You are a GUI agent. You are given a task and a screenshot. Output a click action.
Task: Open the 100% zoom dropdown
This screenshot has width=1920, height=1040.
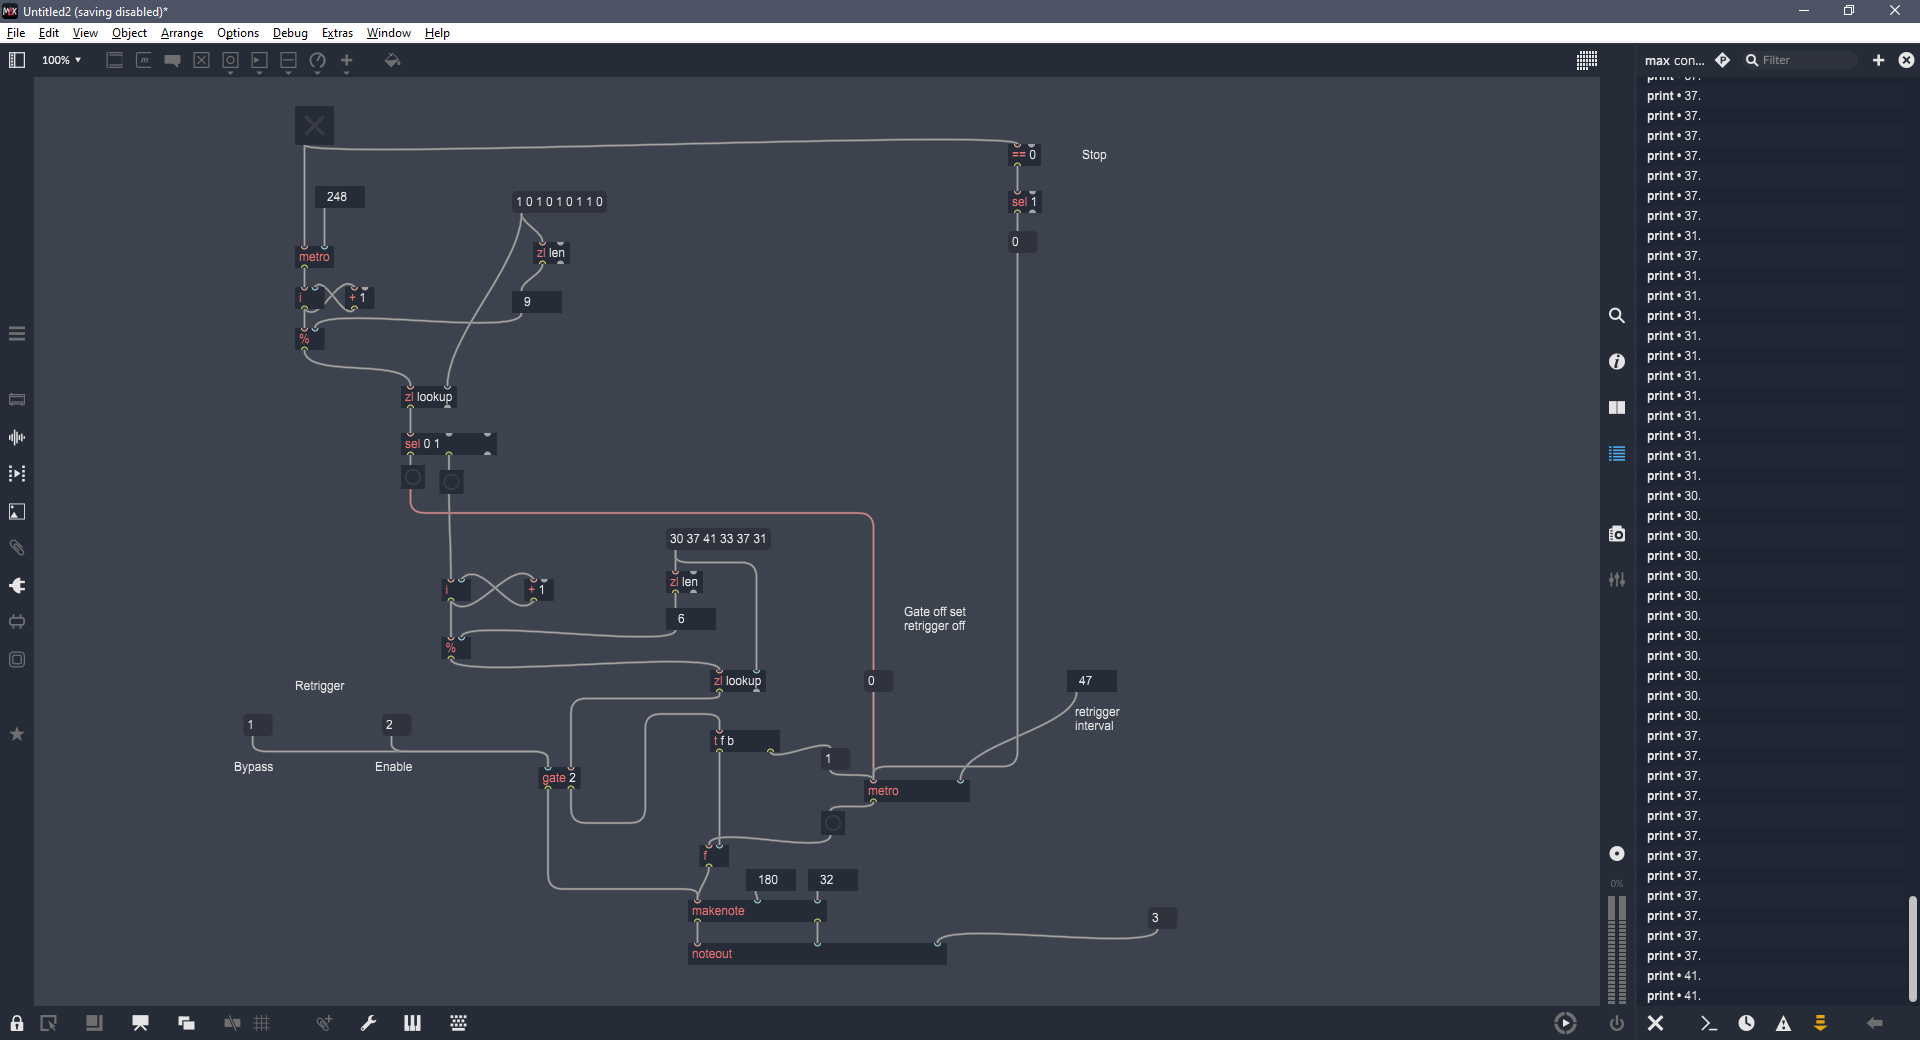pyautogui.click(x=62, y=61)
